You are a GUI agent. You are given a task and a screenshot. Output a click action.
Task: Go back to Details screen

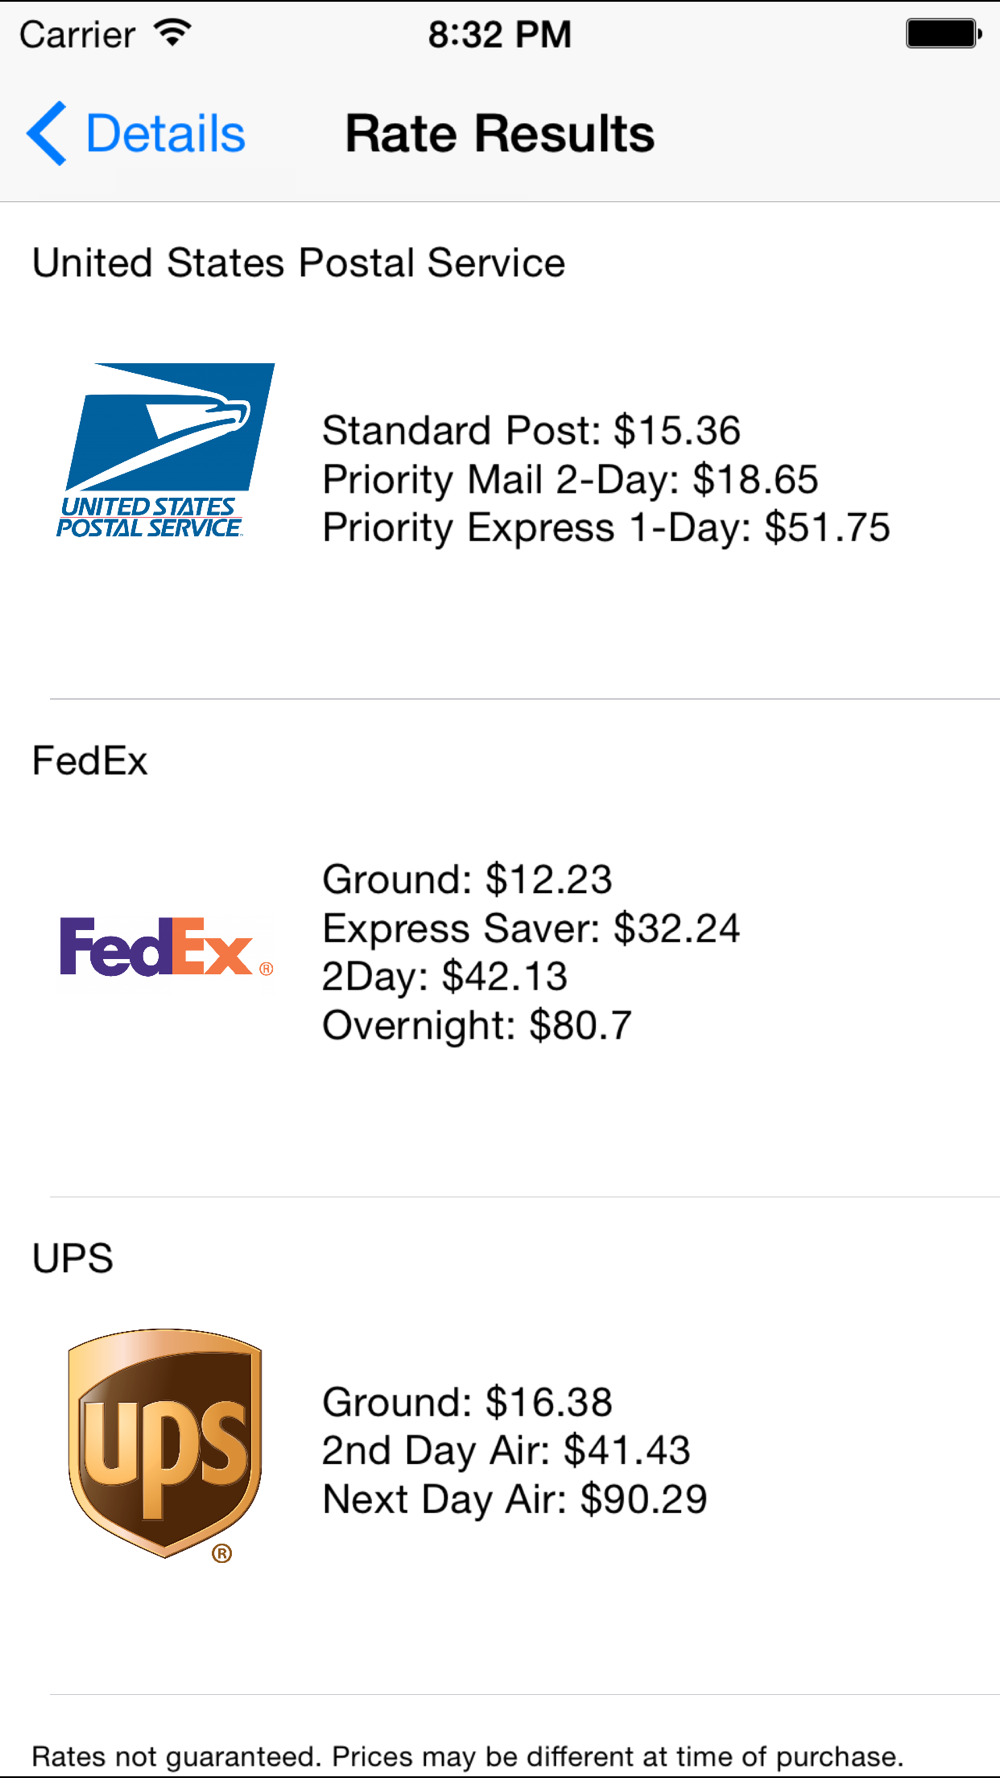[136, 133]
